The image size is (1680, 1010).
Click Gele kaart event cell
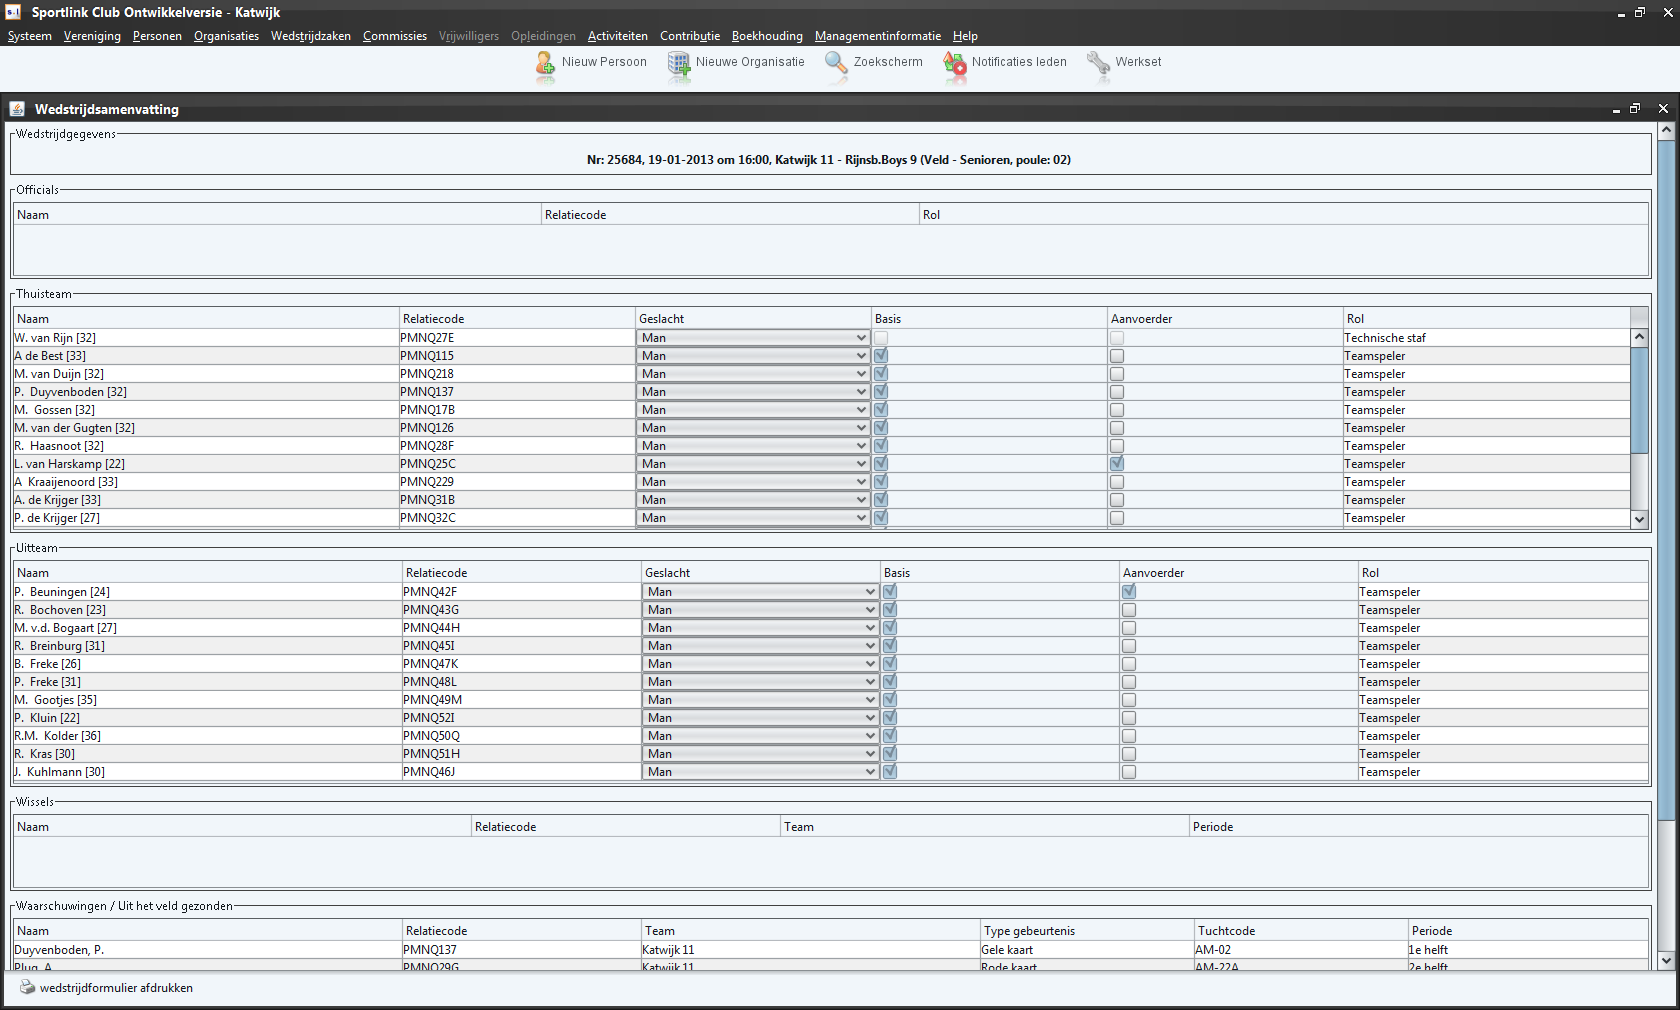pos(1087,950)
